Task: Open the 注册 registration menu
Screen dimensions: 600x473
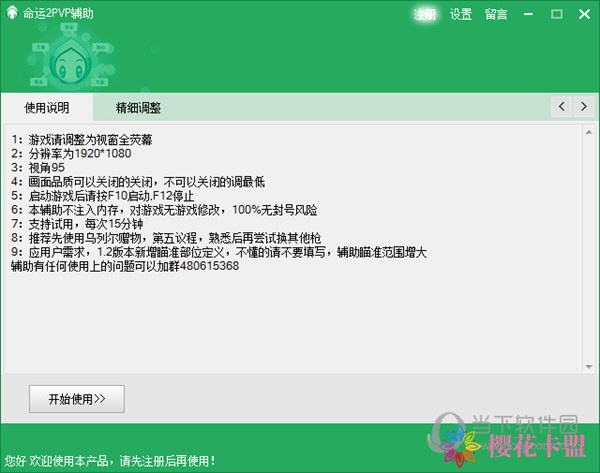Action: [x=426, y=14]
